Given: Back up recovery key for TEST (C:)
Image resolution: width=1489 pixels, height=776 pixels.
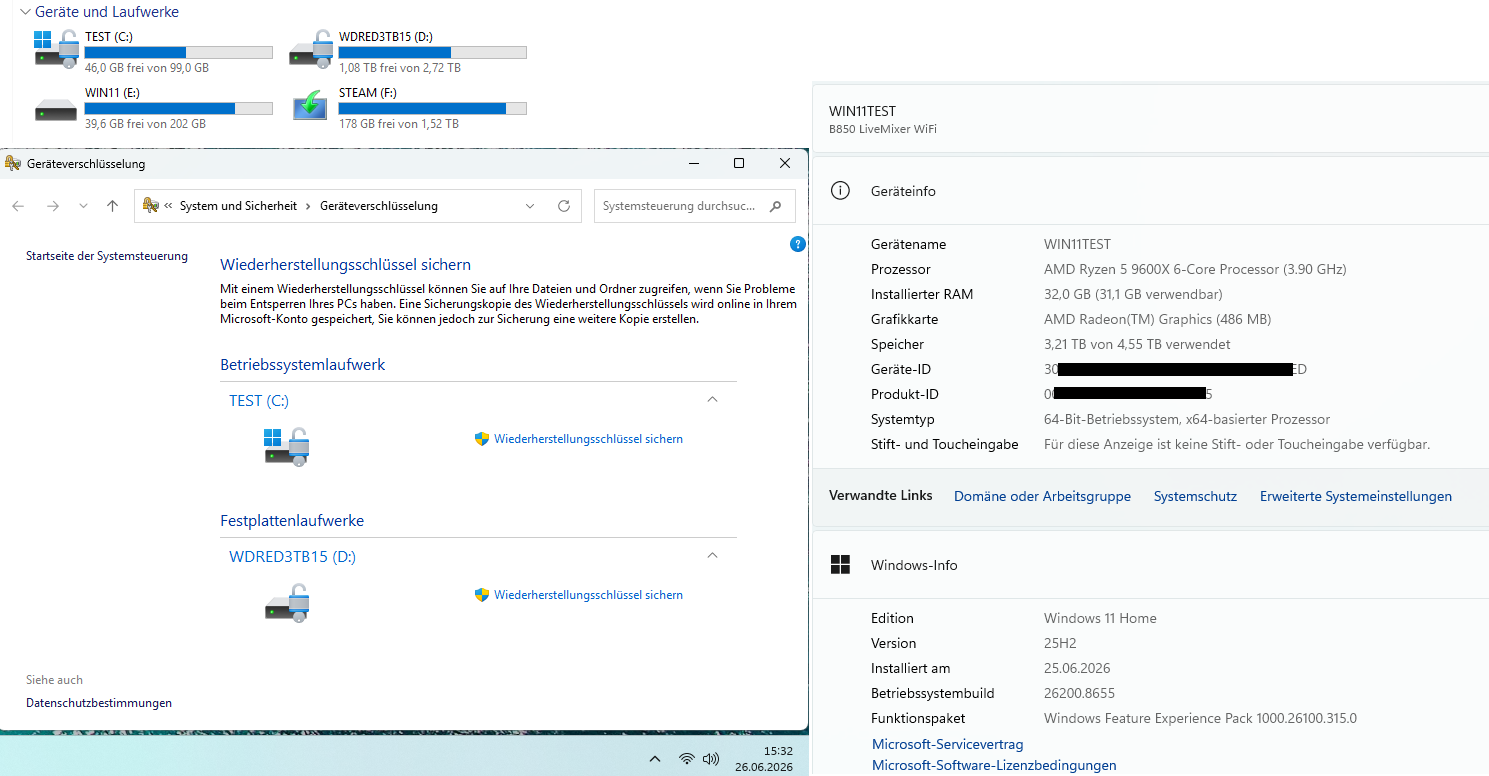Looking at the screenshot, I should click(x=588, y=439).
